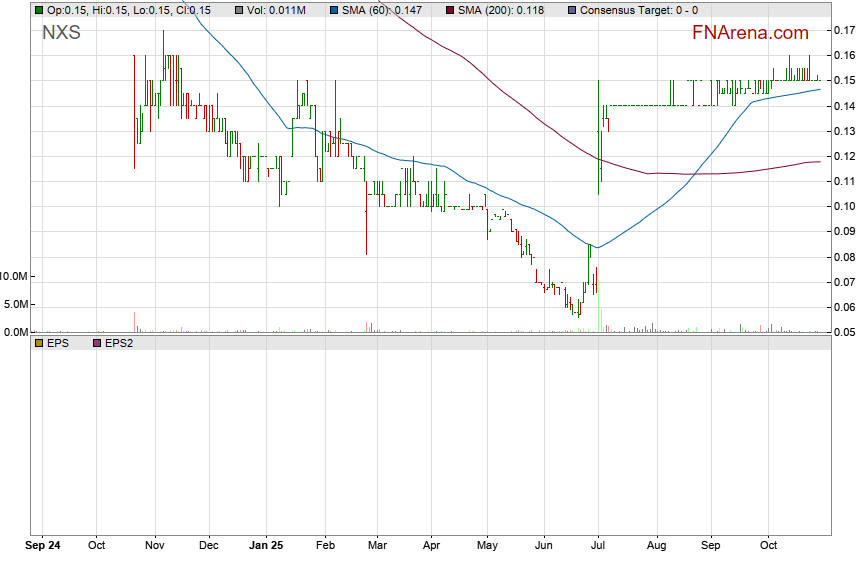Click the 0.17 price level on the price axis

(x=843, y=31)
